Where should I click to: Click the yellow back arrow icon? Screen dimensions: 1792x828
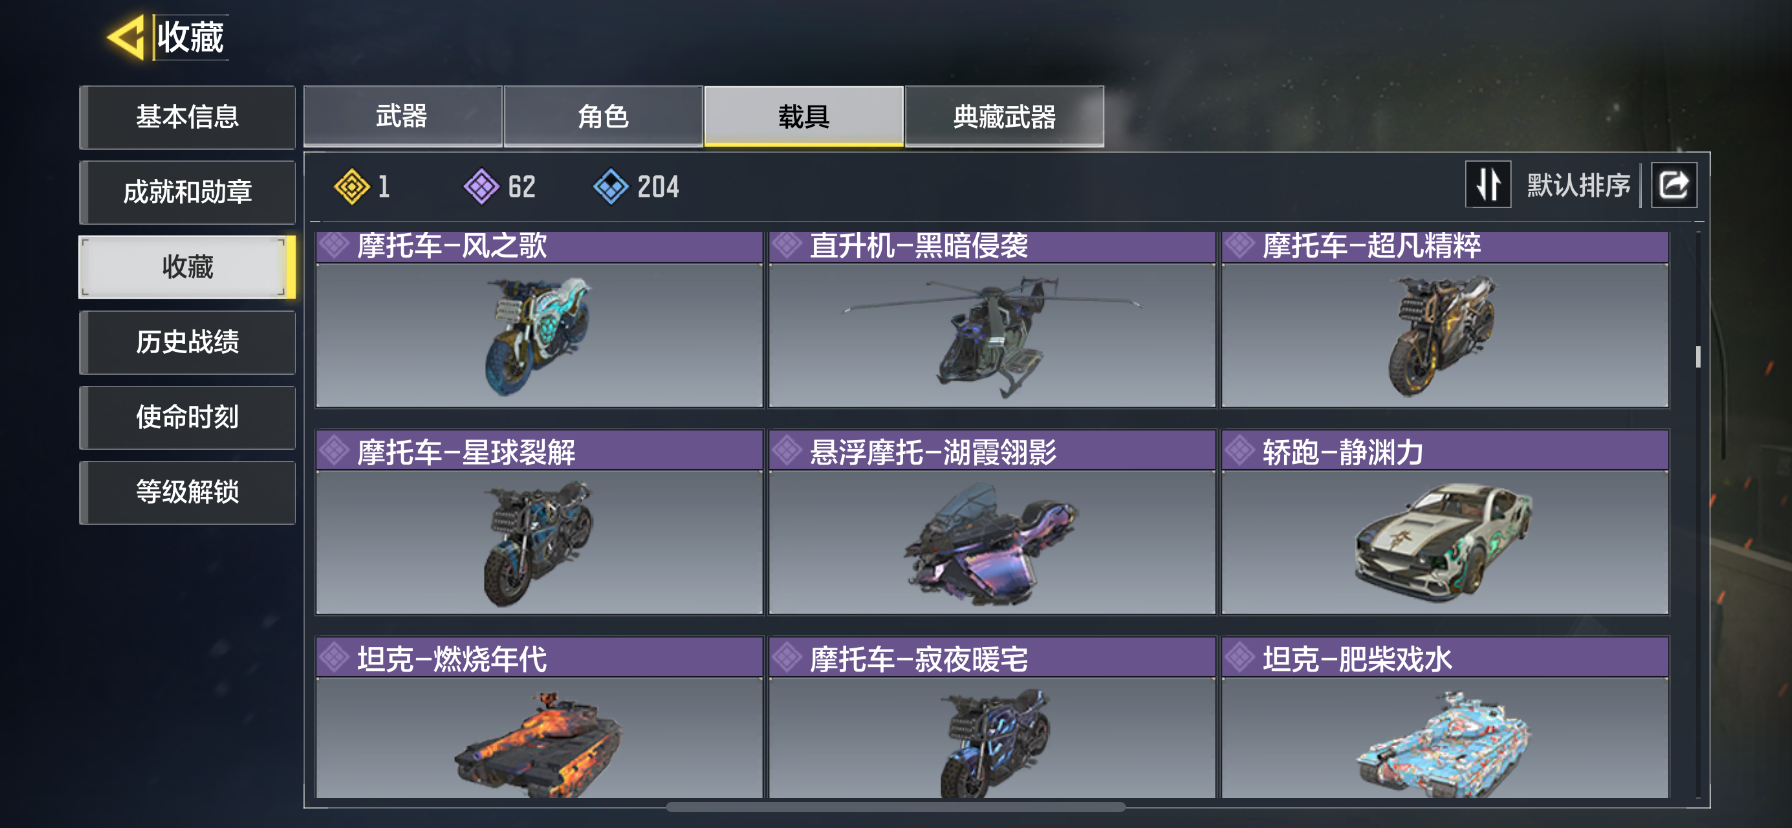(126, 38)
